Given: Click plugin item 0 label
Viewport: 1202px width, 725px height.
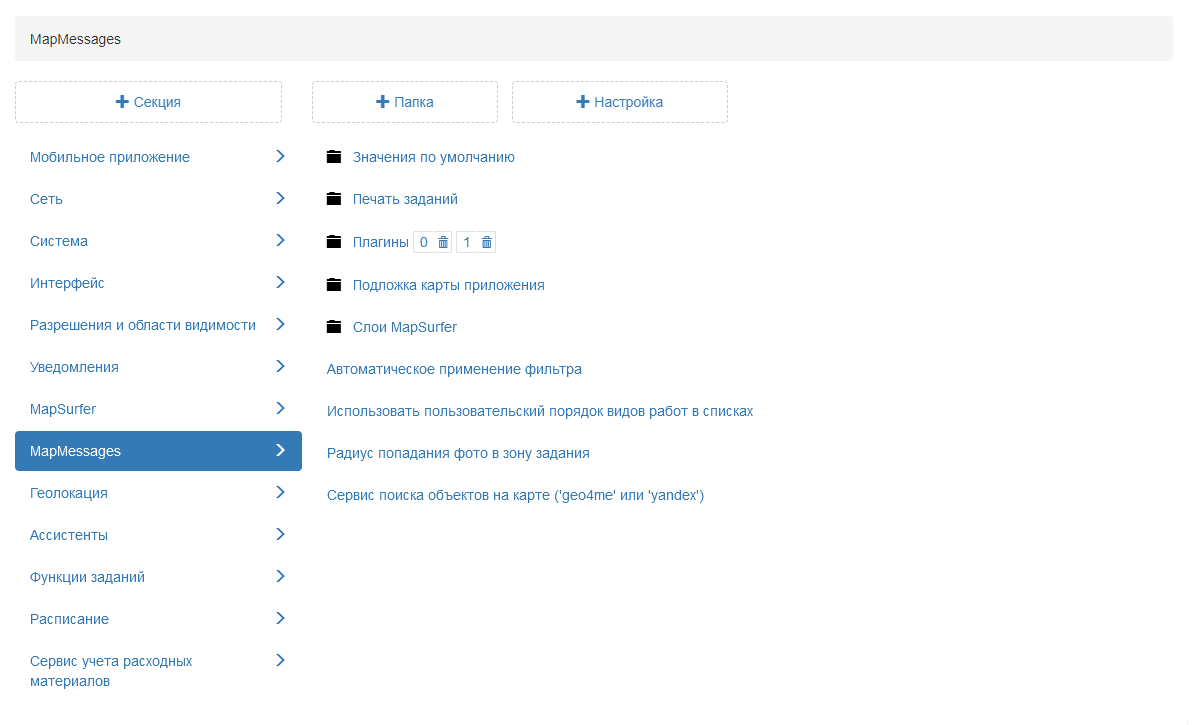Looking at the screenshot, I should coord(424,242).
